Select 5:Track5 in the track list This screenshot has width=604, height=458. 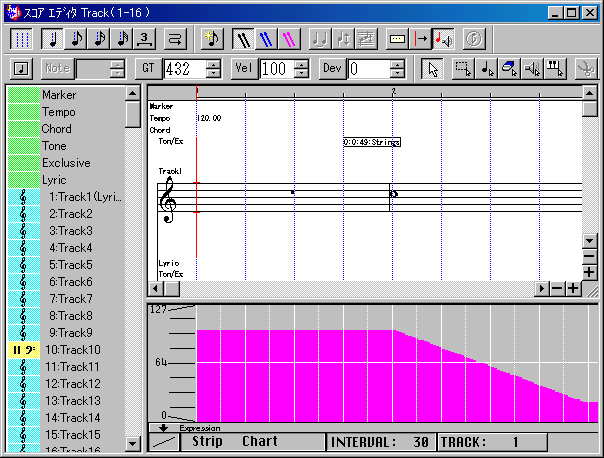[65, 265]
